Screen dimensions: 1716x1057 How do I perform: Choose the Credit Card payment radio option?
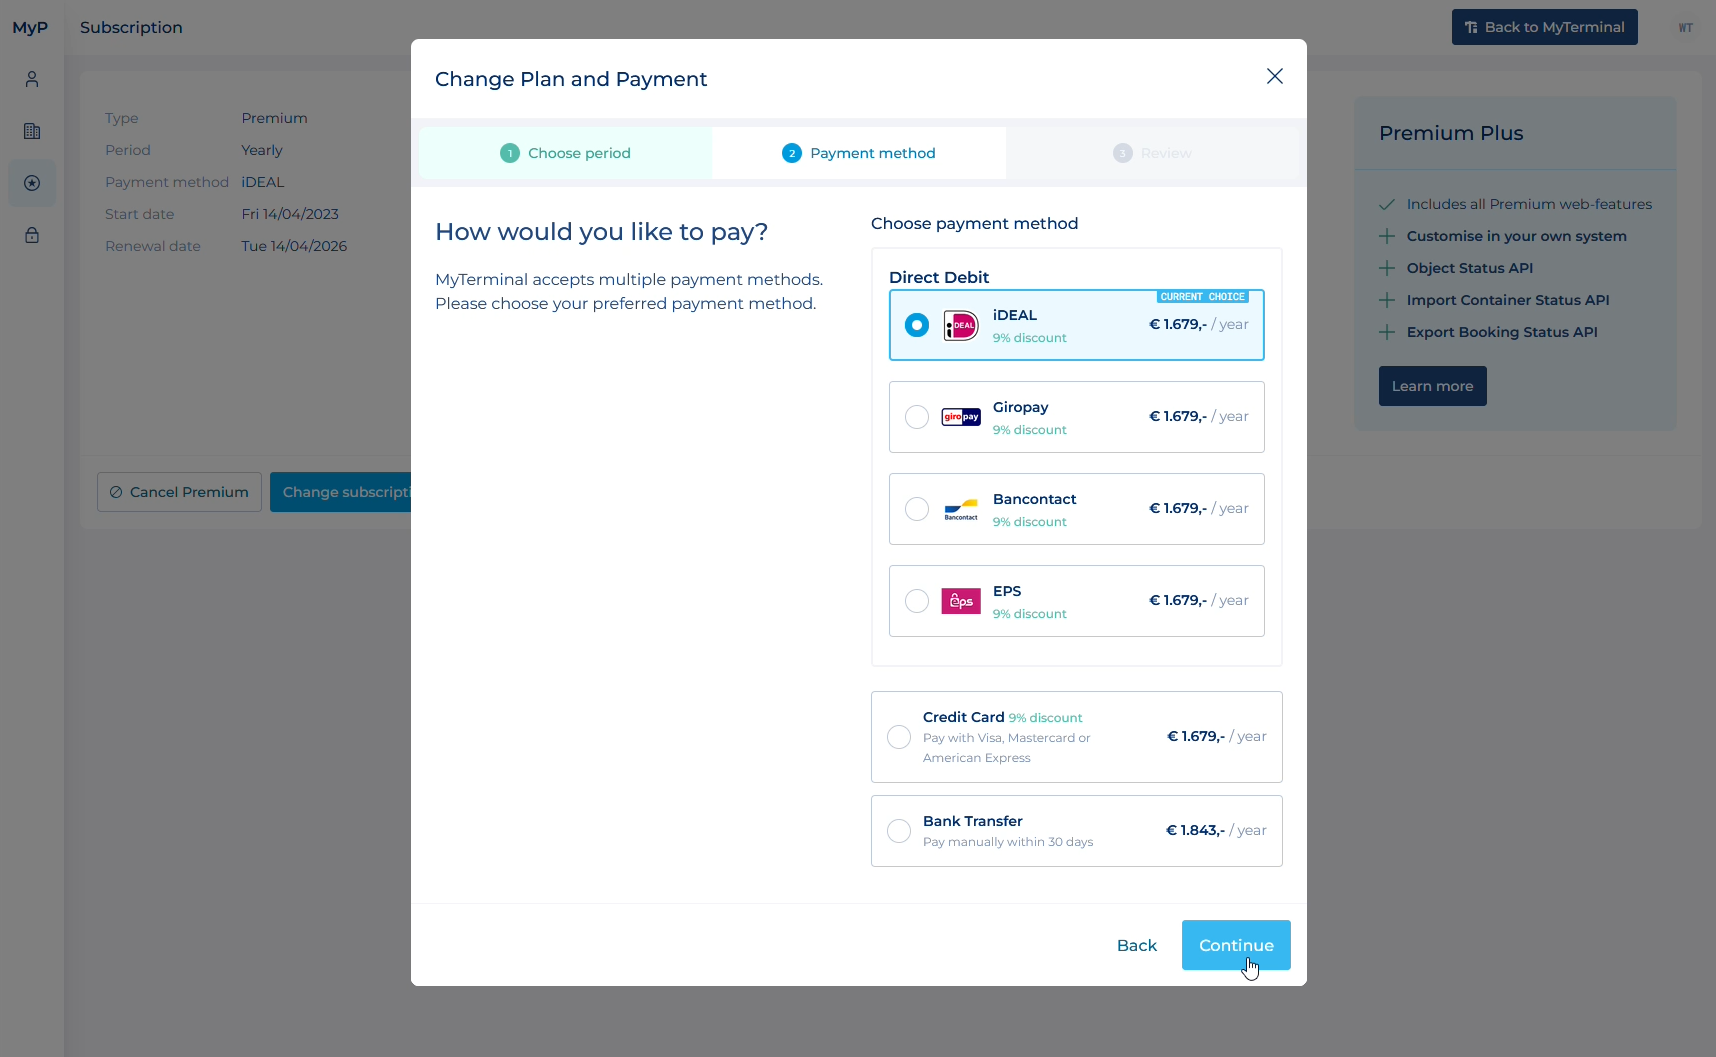tap(899, 737)
